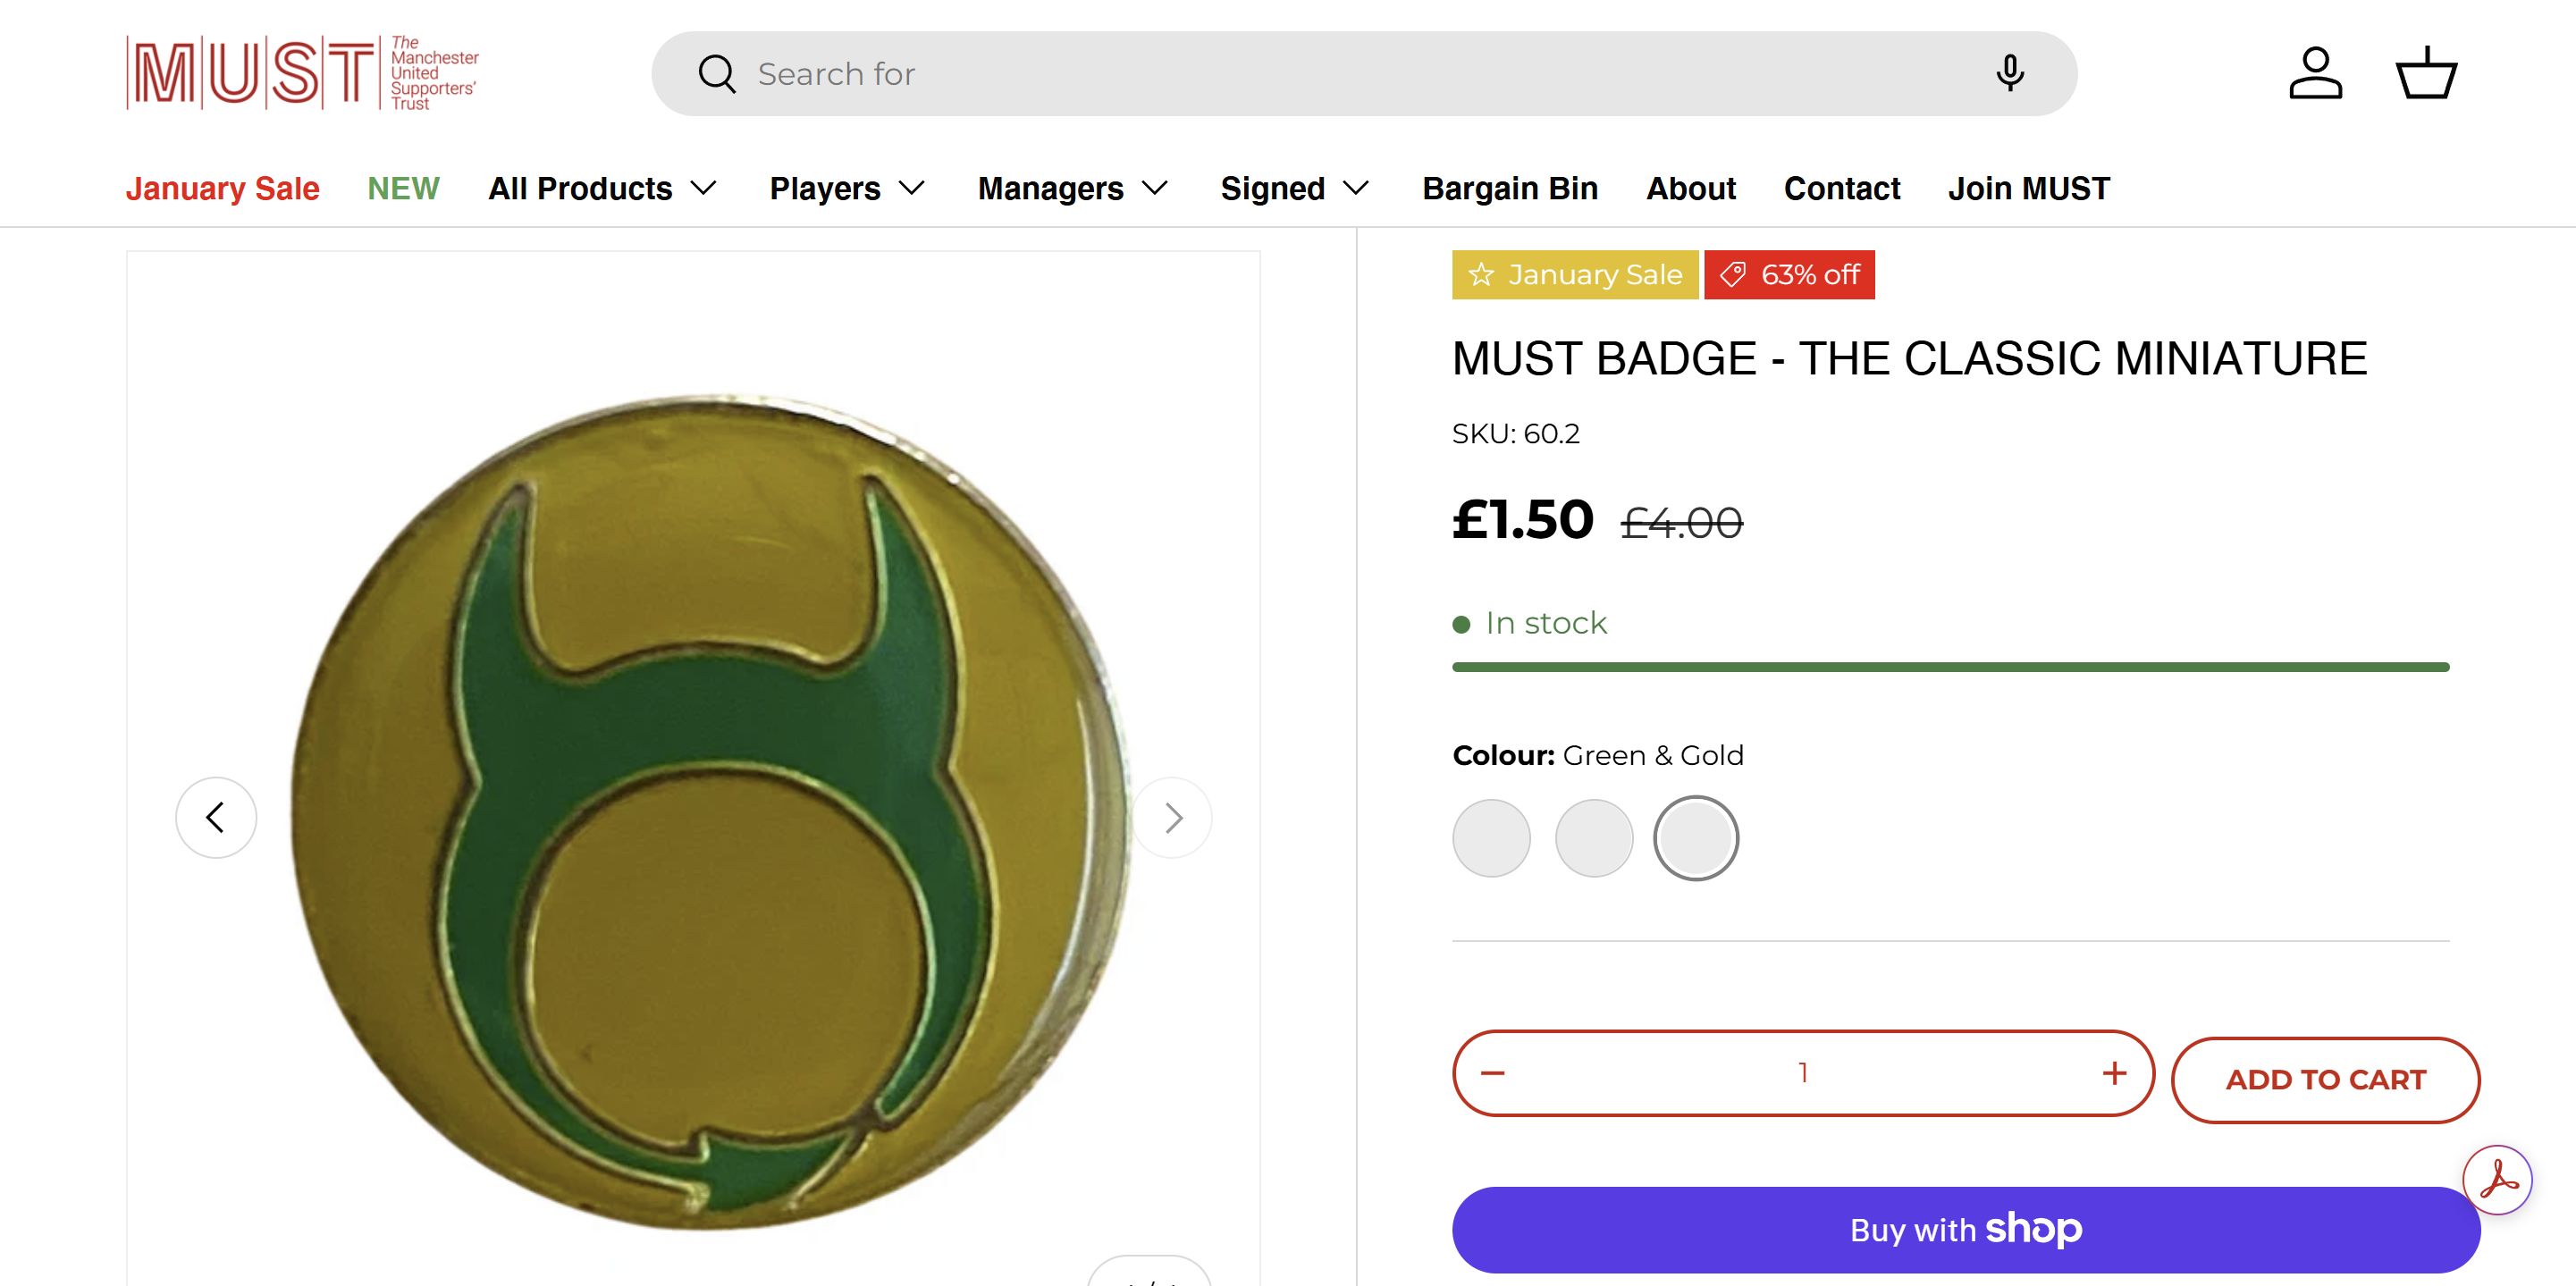Open the January Sale menu item
Image resolution: width=2576 pixels, height=1286 pixels.
(x=222, y=188)
